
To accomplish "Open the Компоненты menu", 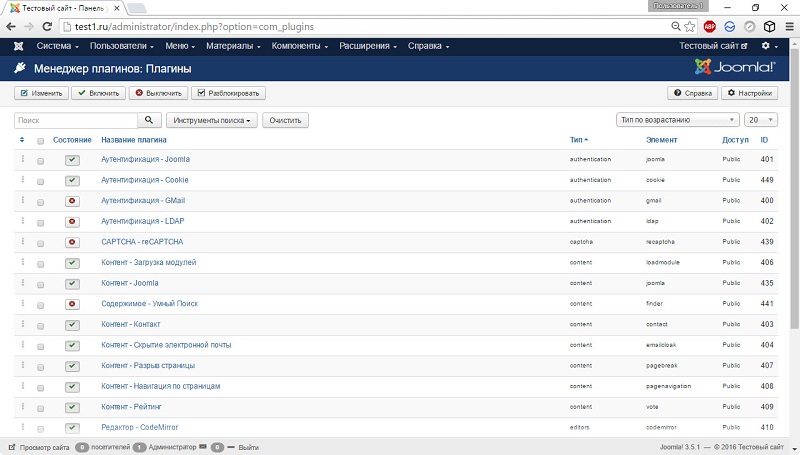I will coord(299,46).
